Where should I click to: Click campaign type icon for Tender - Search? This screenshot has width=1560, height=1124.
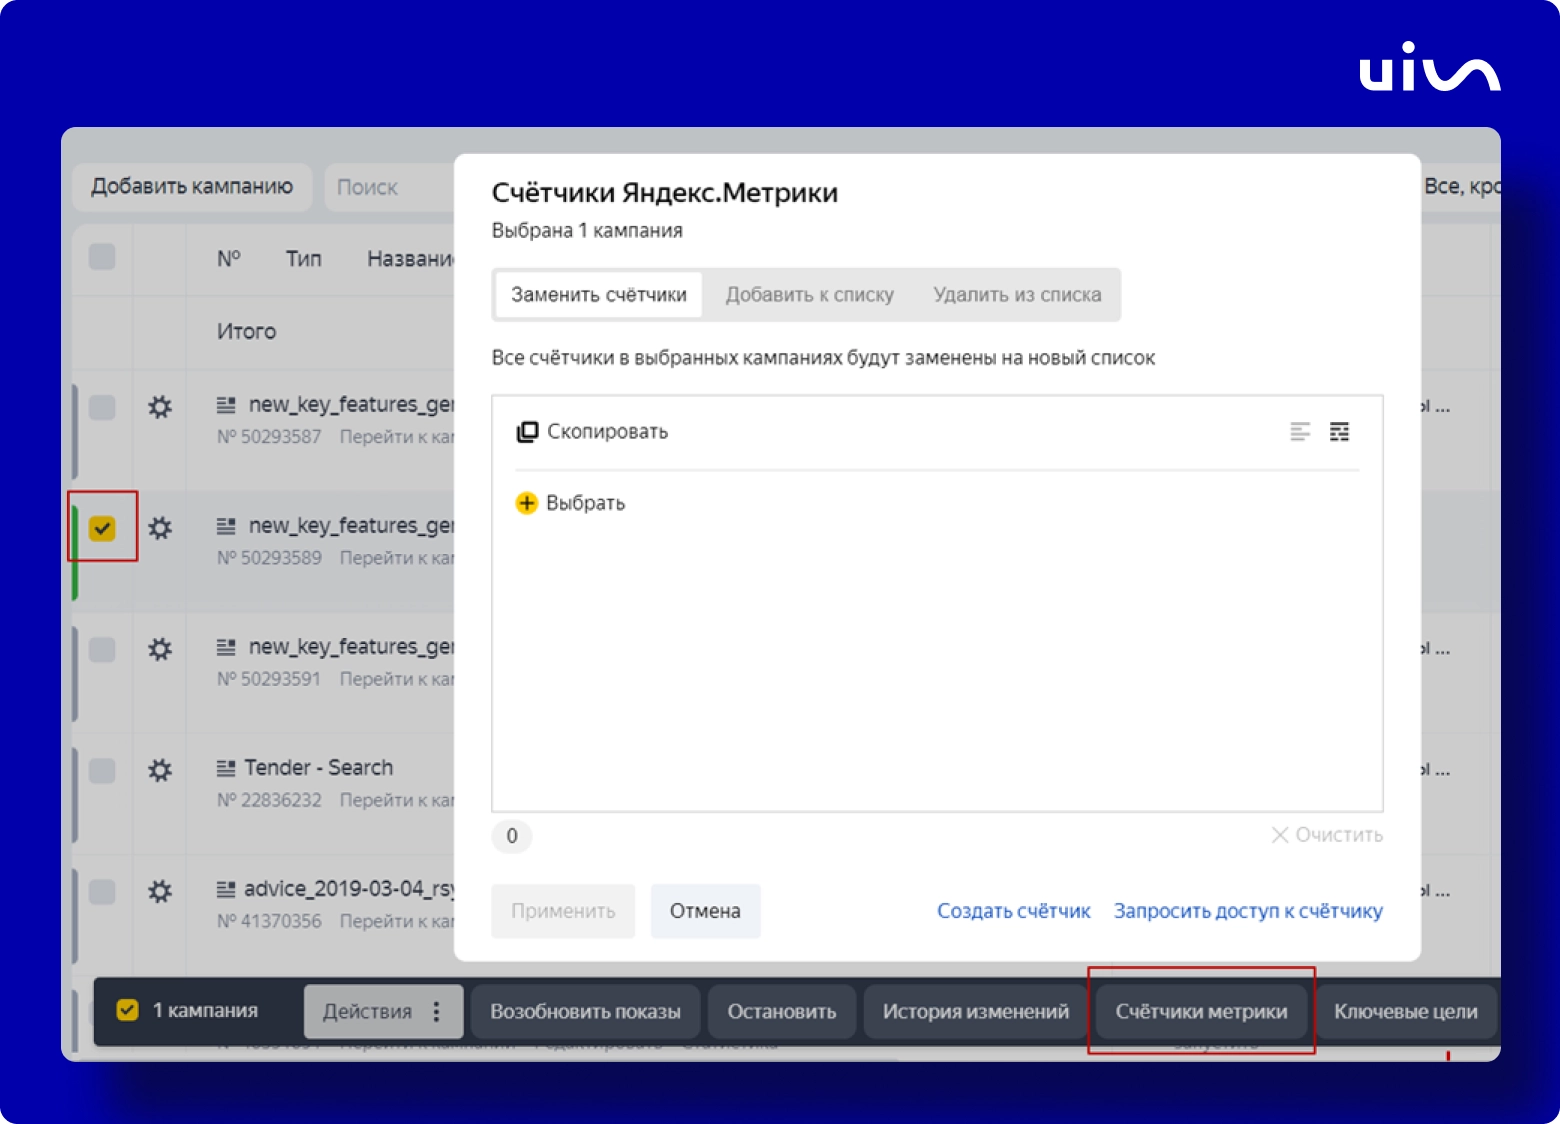(x=227, y=768)
